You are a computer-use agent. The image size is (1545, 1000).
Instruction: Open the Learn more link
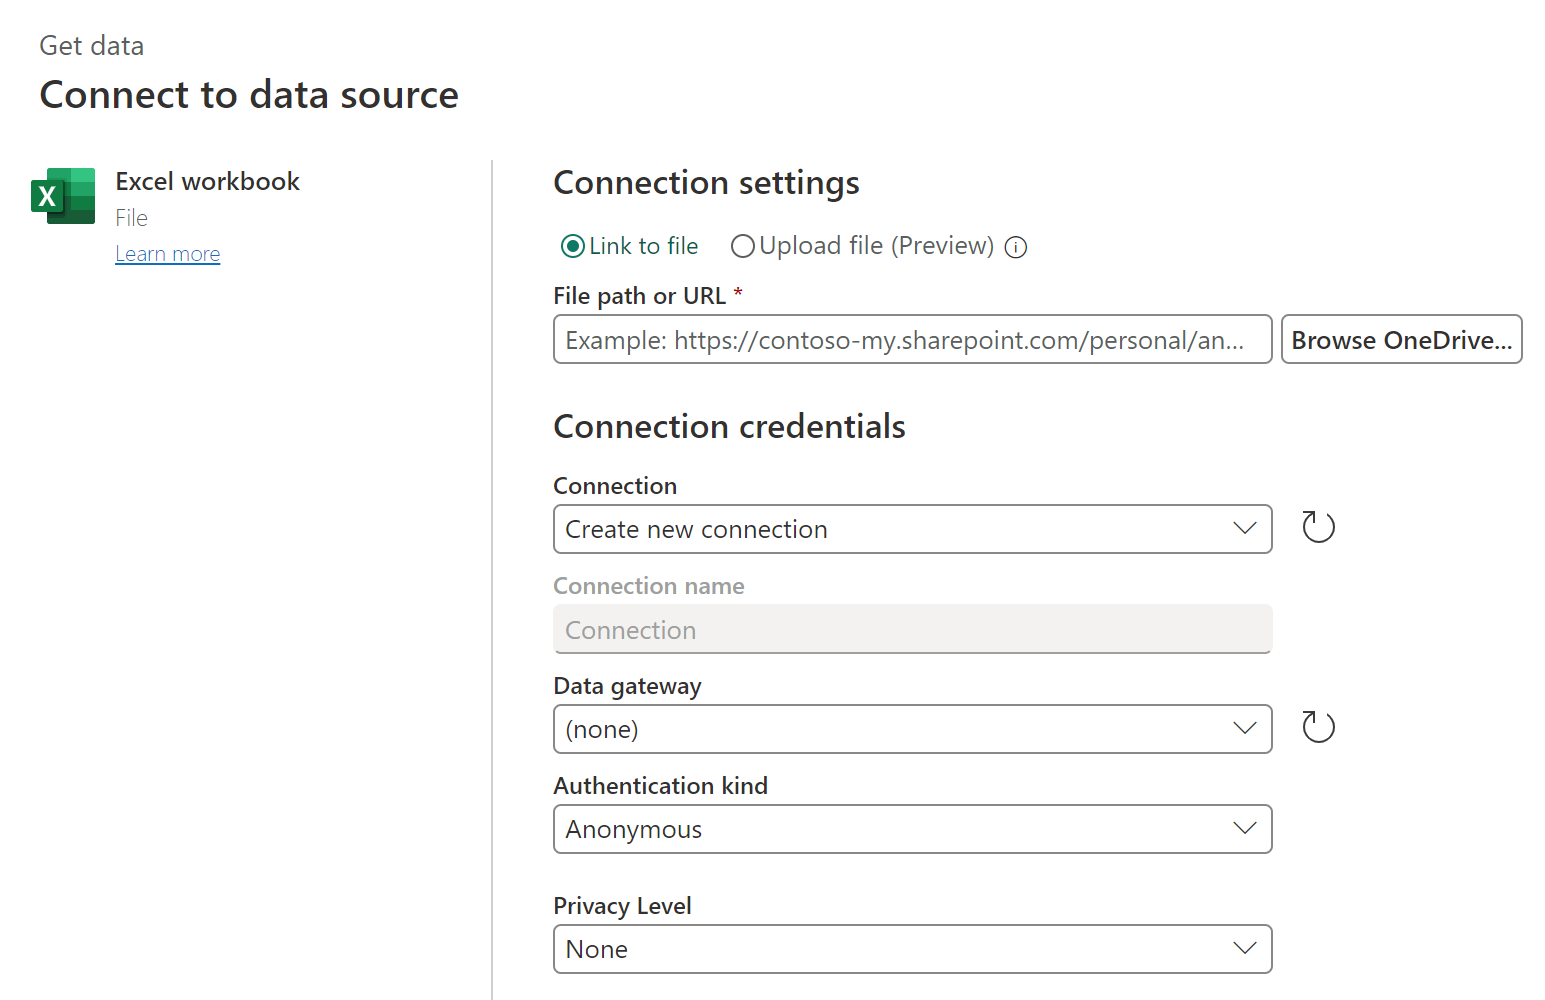(x=167, y=253)
